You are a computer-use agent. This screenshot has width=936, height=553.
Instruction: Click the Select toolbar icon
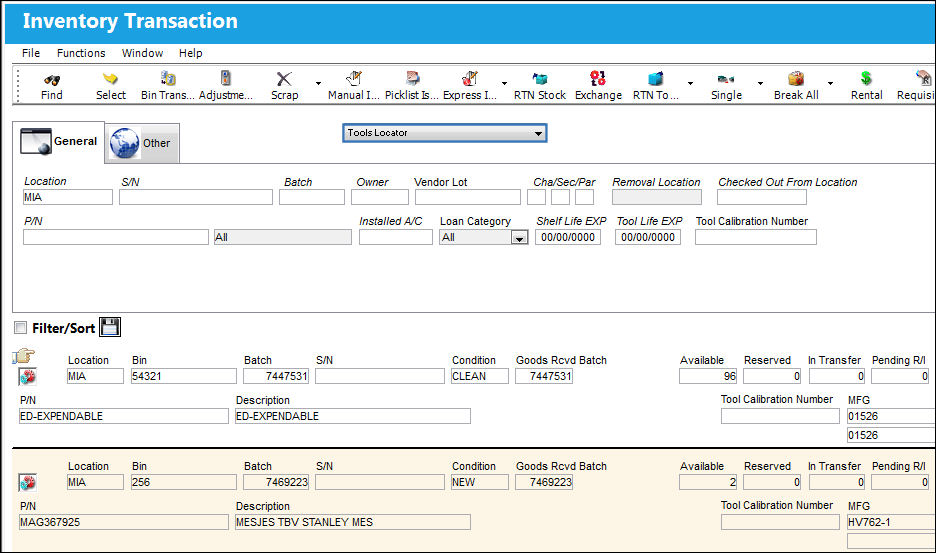110,79
